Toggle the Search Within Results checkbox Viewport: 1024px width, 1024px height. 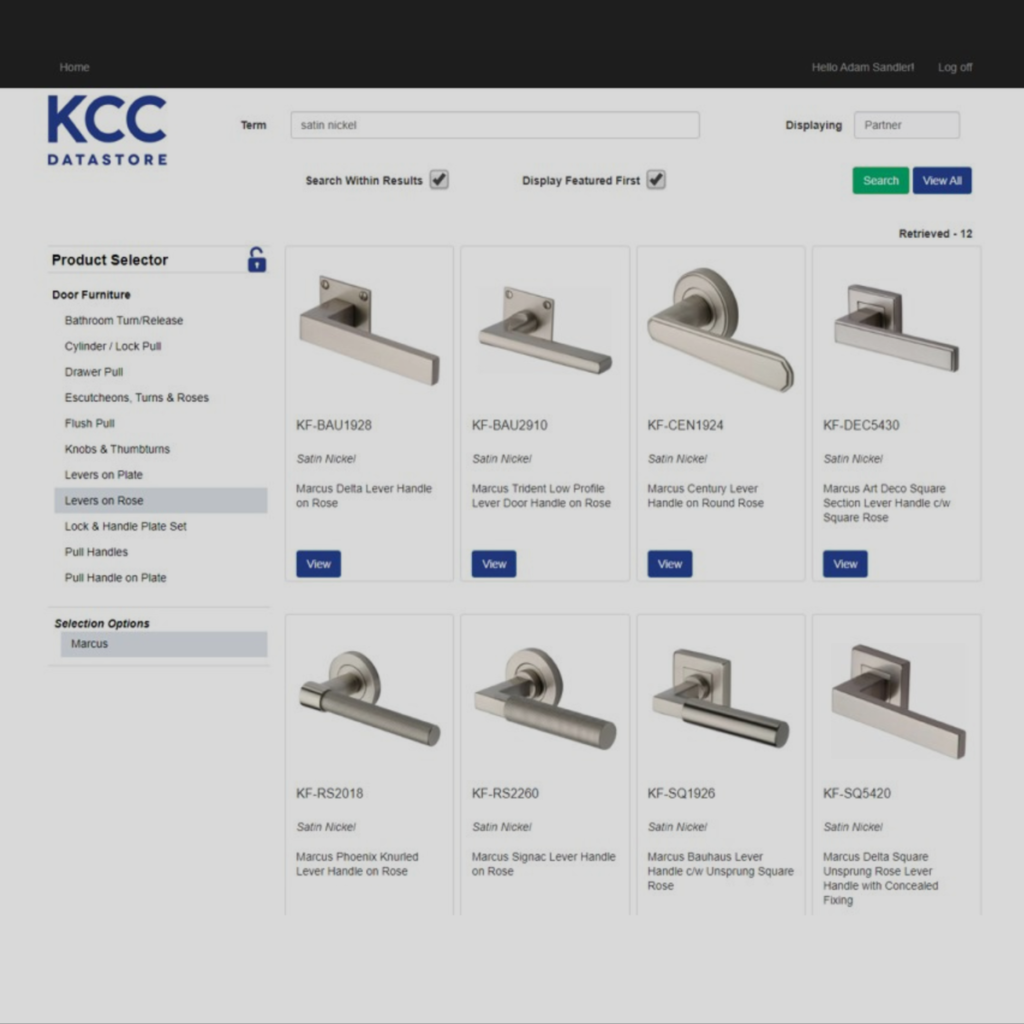(439, 180)
